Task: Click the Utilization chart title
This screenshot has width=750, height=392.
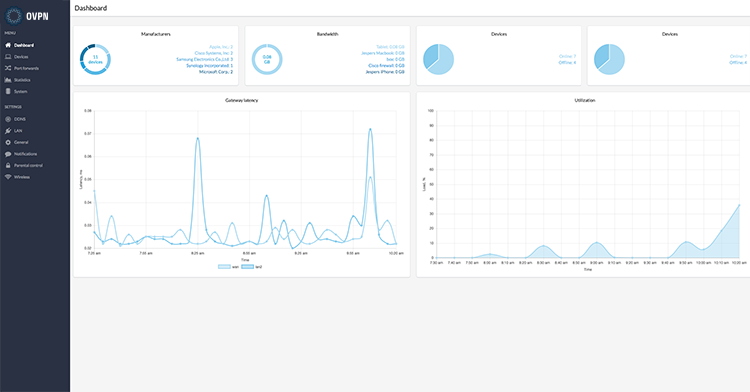Action: point(585,100)
